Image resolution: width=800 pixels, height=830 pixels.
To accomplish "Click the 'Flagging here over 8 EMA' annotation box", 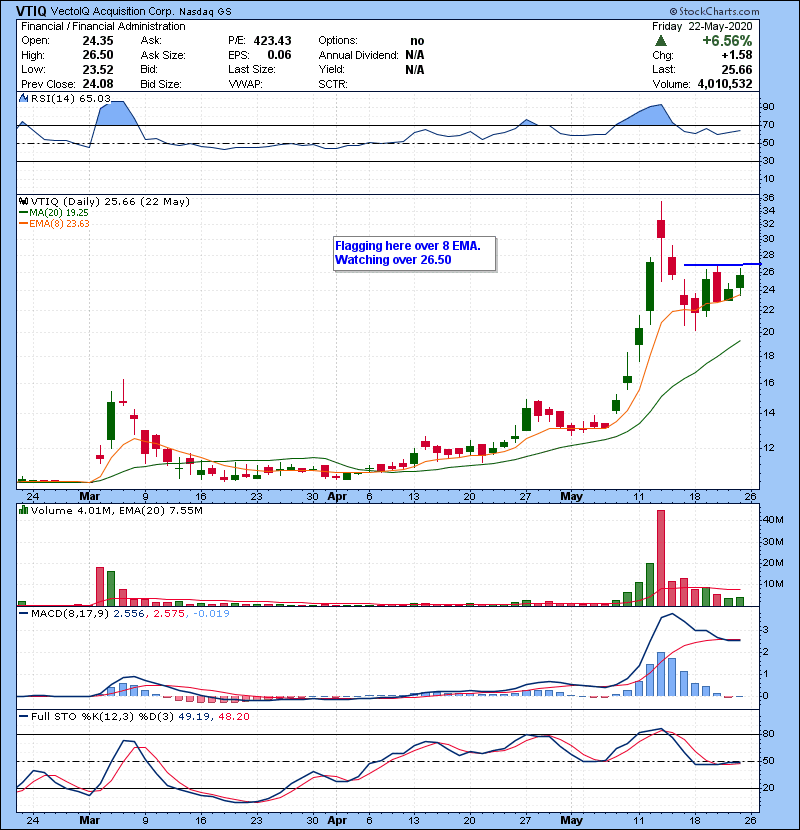I will pos(414,253).
